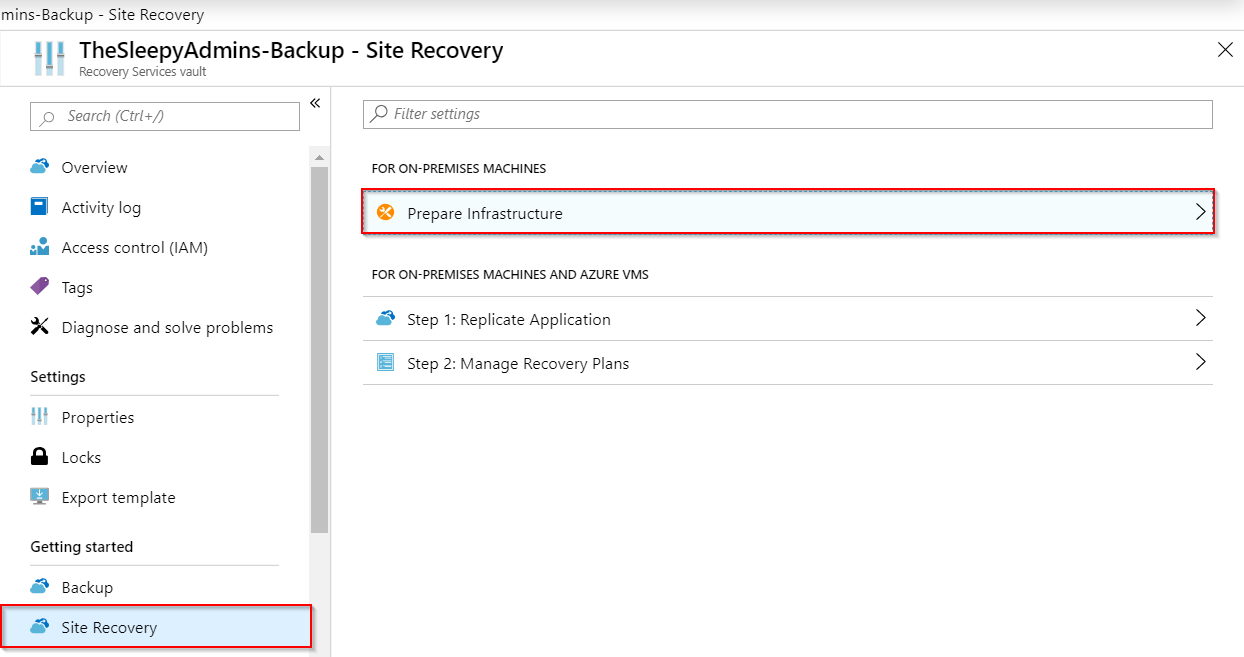Screen dimensions: 1244x657
Task: Expand Step 1 Replicate Application chevron
Action: [1201, 319]
